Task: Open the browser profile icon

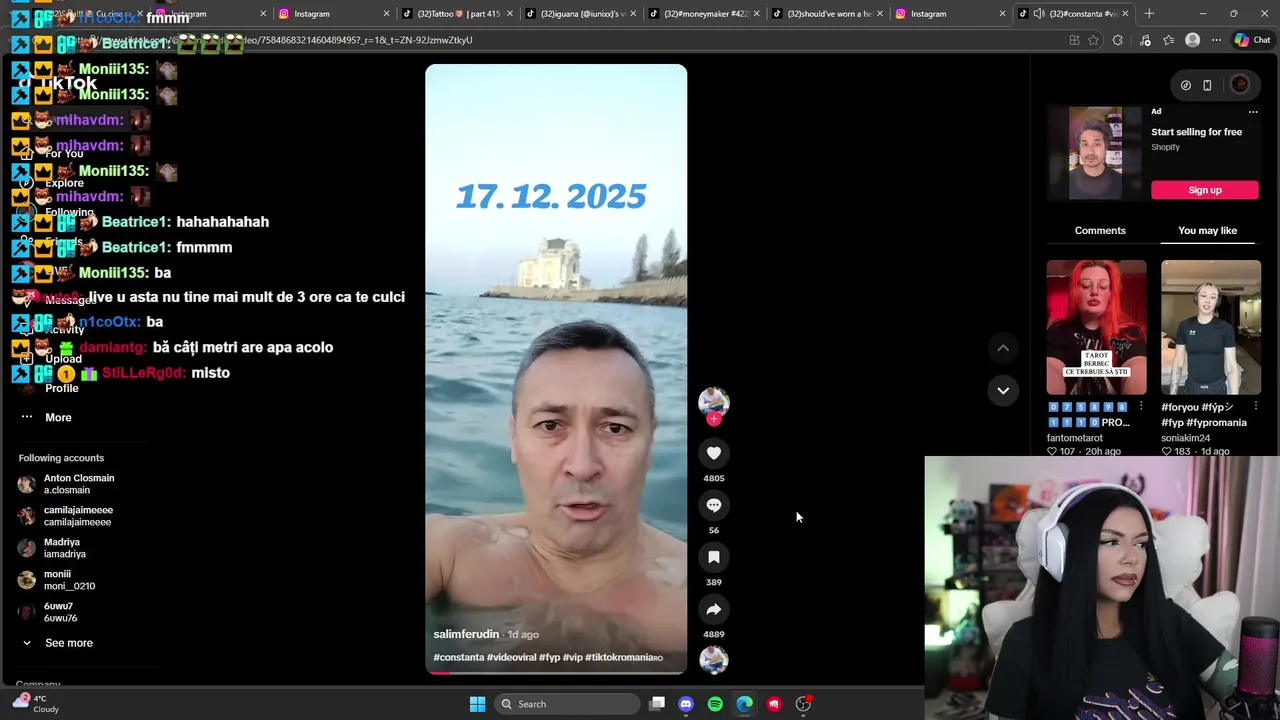Action: [1192, 40]
